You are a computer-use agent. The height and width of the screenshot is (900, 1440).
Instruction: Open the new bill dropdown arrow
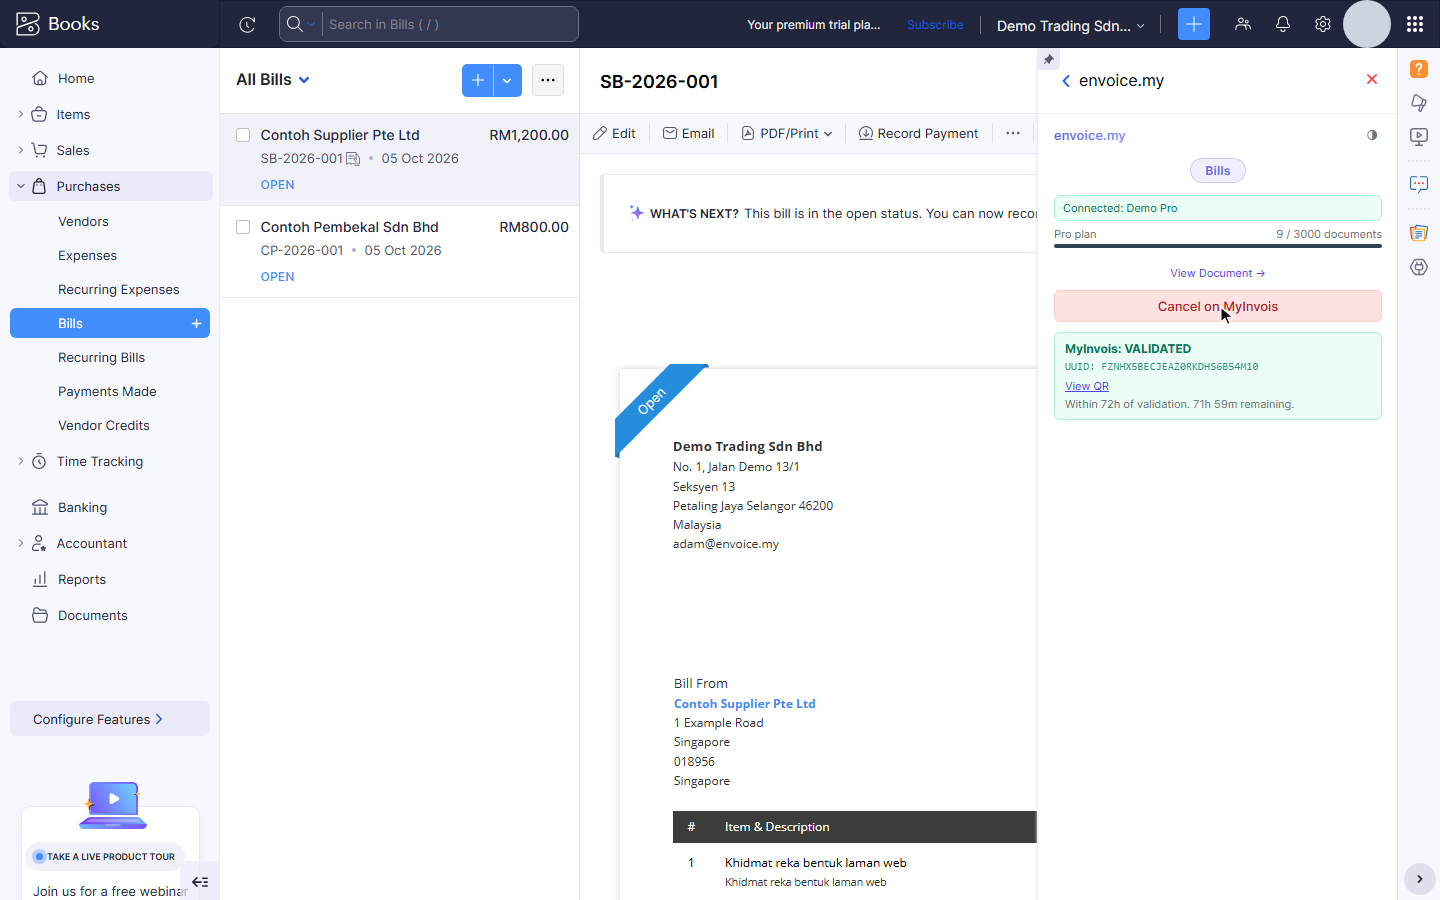(x=507, y=80)
